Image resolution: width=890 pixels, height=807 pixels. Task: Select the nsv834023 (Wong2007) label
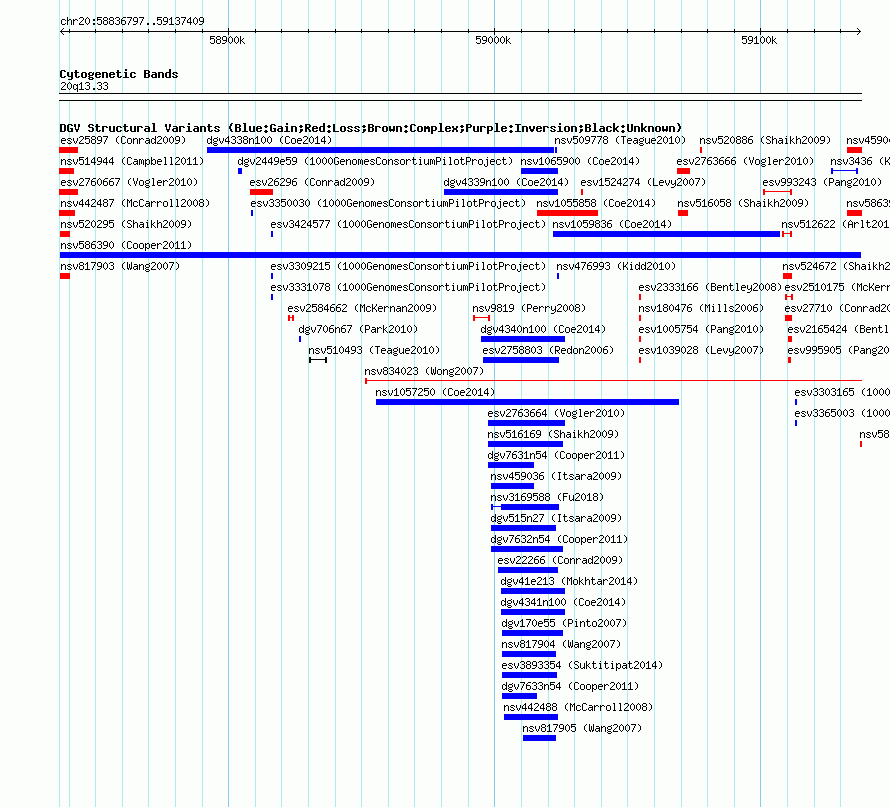[x=424, y=371]
